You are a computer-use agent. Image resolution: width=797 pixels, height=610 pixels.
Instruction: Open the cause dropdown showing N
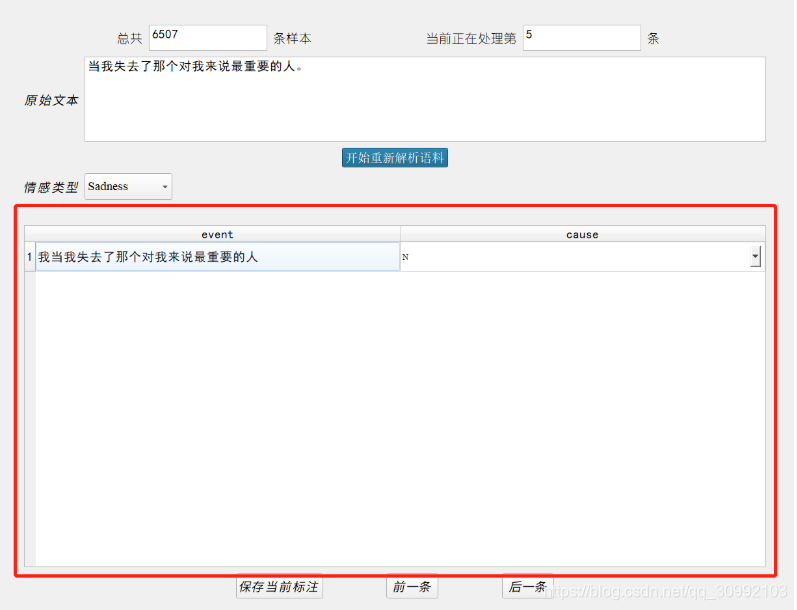tap(755, 257)
